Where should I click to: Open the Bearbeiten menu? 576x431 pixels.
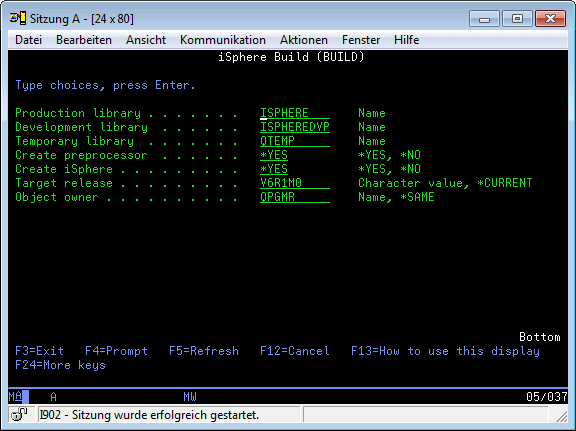click(x=84, y=40)
